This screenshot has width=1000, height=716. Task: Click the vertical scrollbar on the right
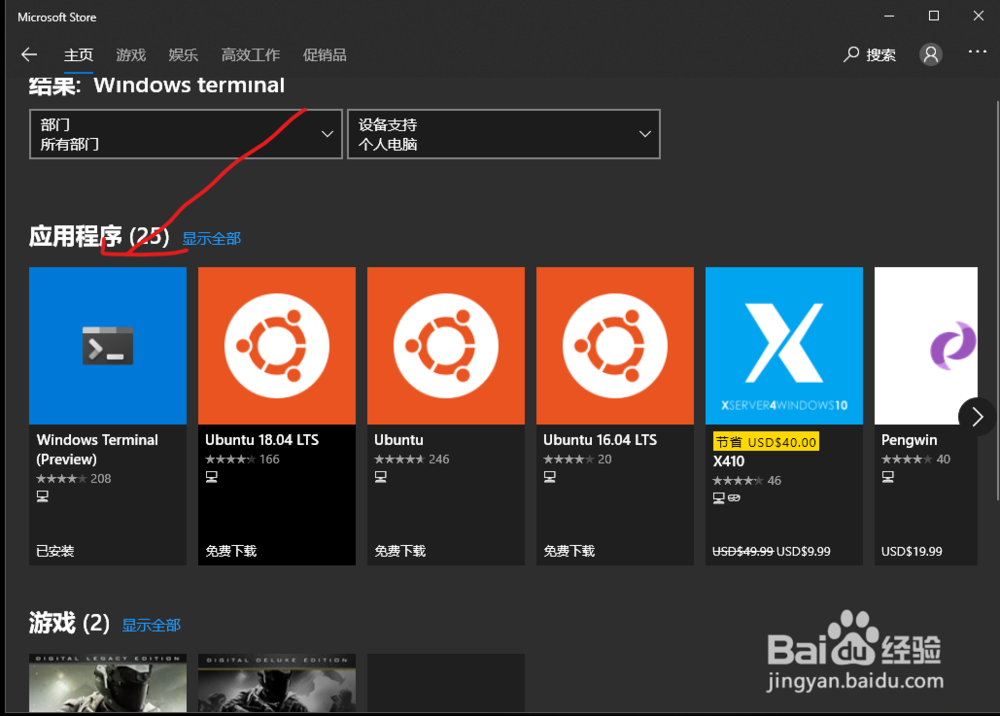[x=997, y=300]
